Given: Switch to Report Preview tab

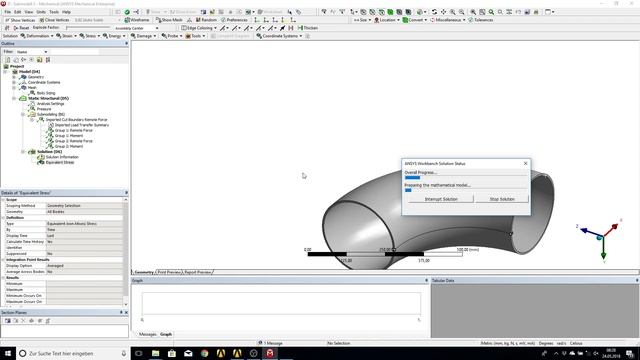Looking at the screenshot, I should click(x=198, y=272).
